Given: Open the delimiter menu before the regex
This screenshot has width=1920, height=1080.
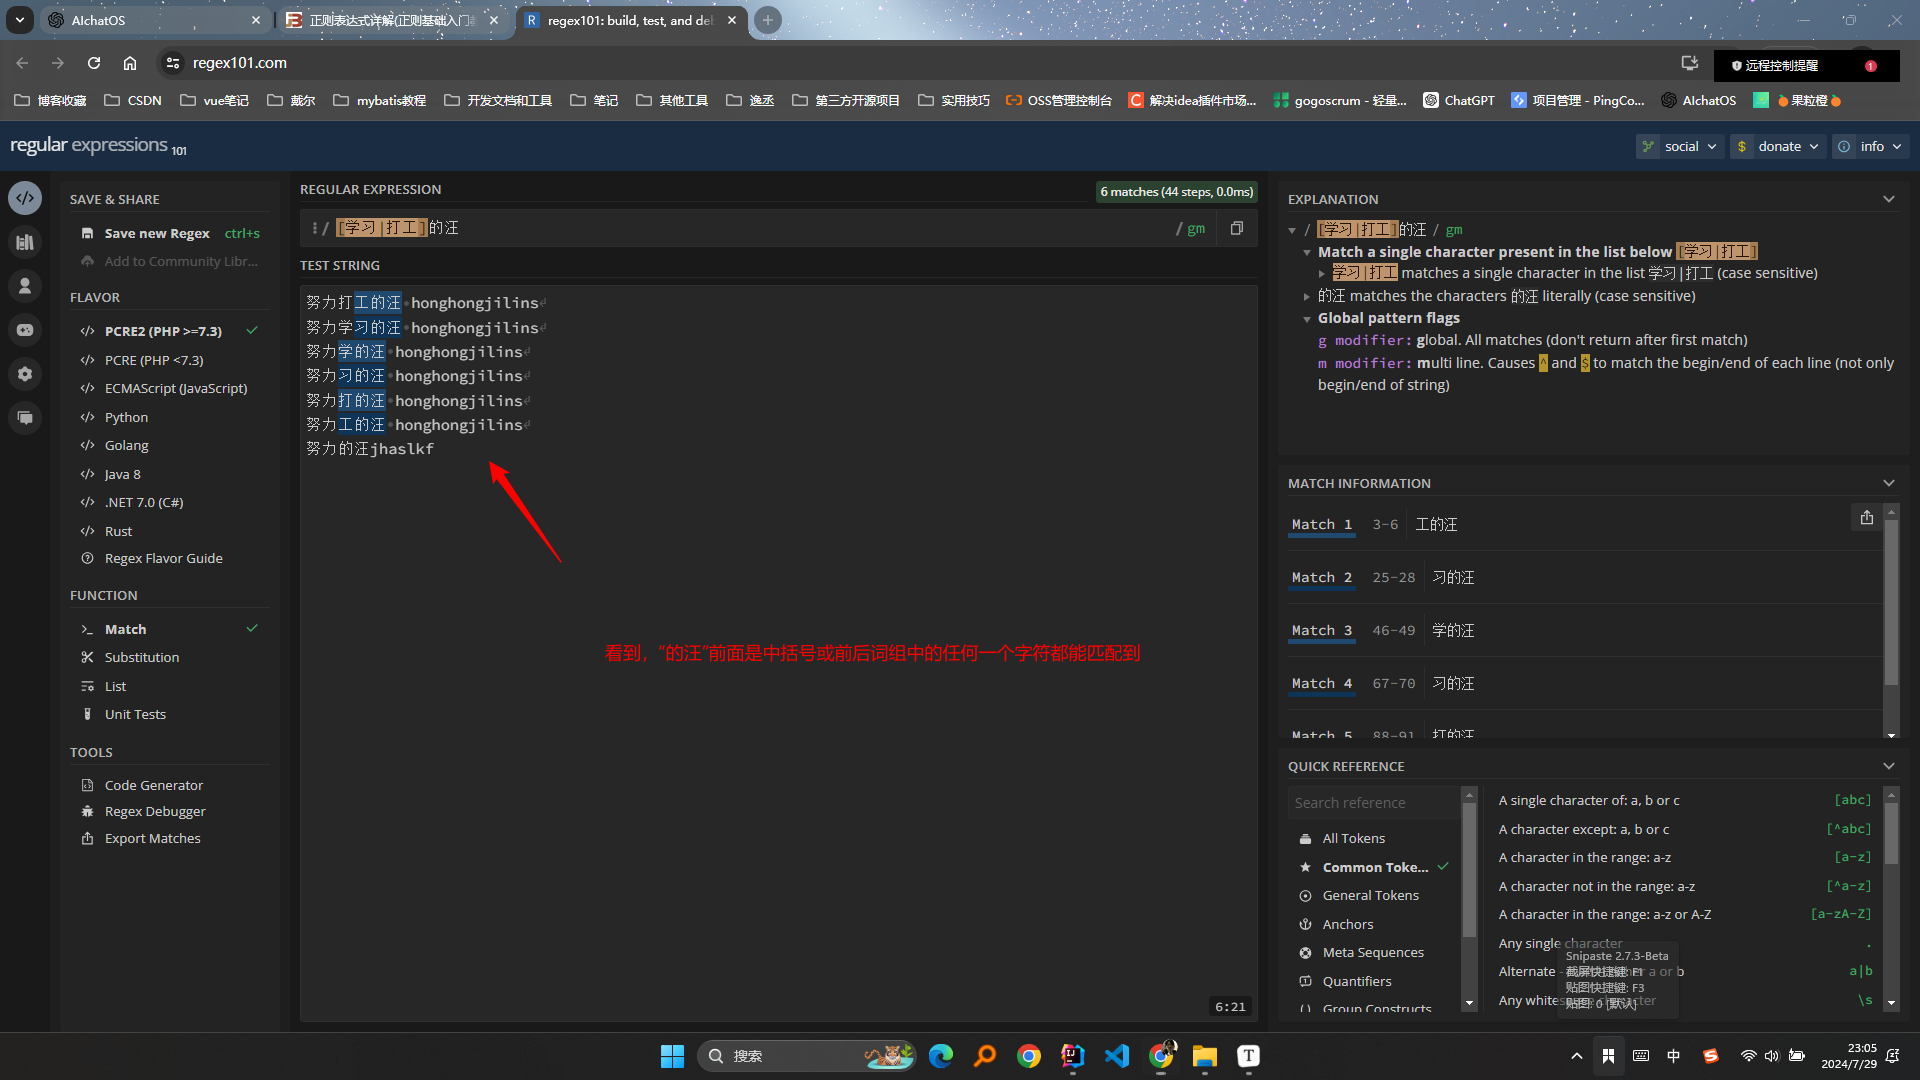Looking at the screenshot, I should coord(314,228).
